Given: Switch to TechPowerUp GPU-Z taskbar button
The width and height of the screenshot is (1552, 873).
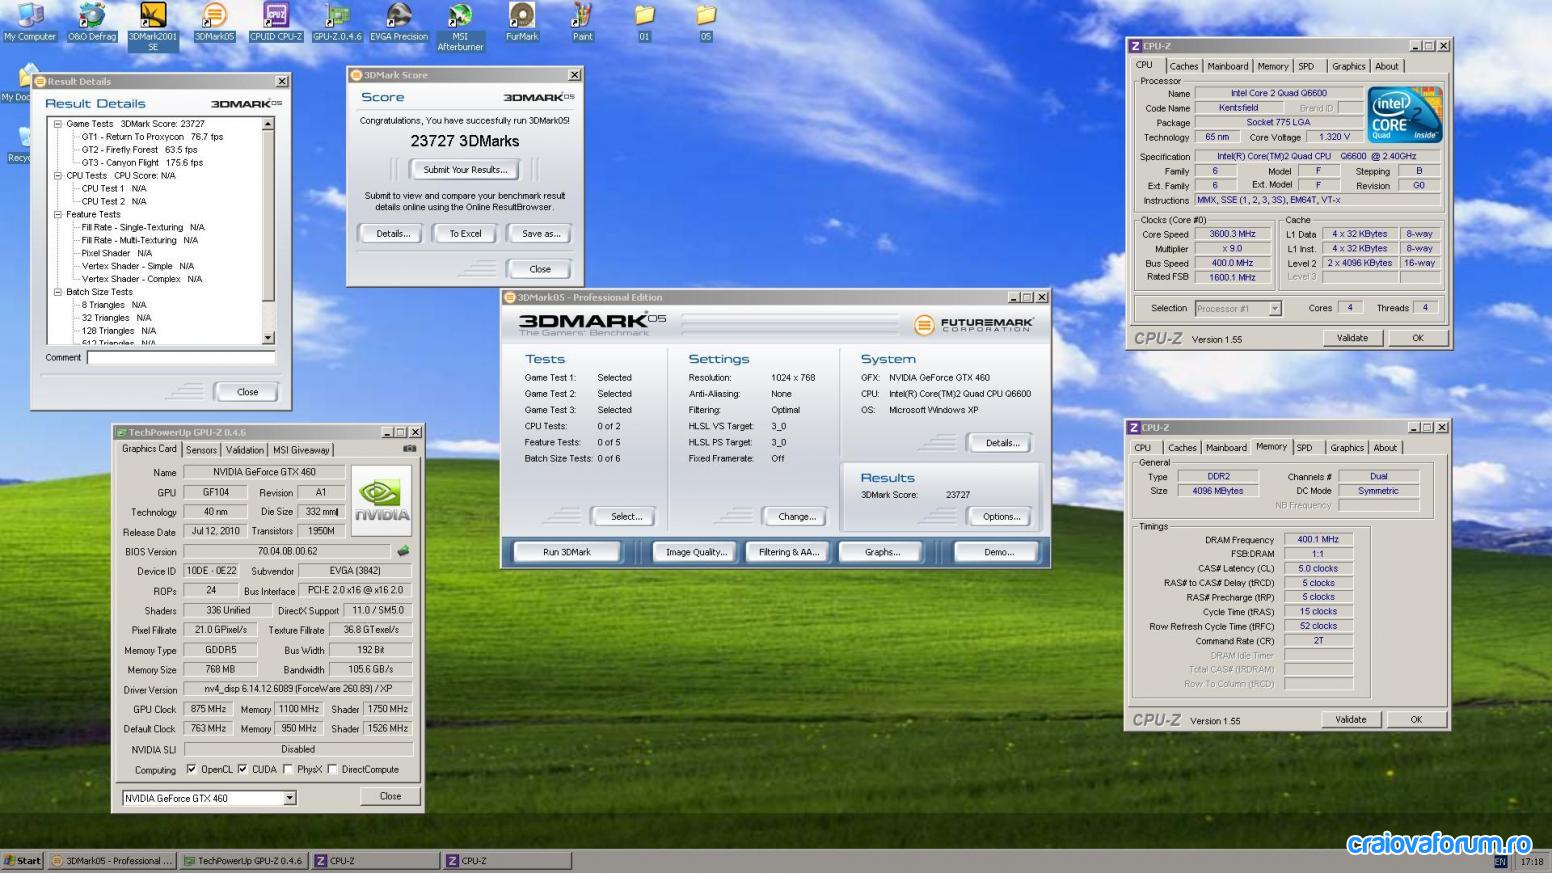Looking at the screenshot, I should pos(243,860).
